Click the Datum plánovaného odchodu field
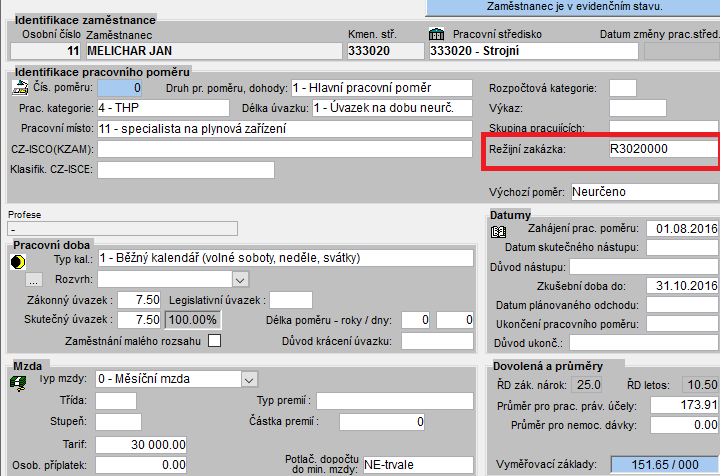Screen dimensions: 720x476 [682, 305]
